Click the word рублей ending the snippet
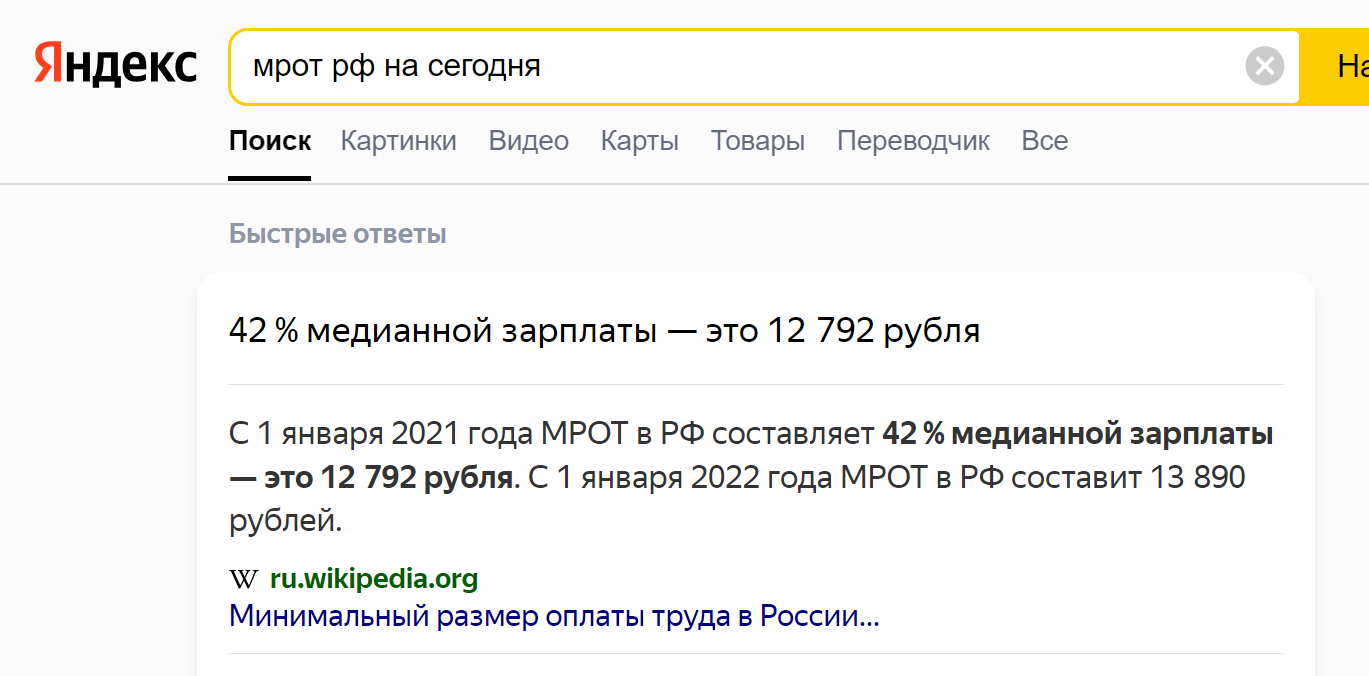 tap(285, 521)
